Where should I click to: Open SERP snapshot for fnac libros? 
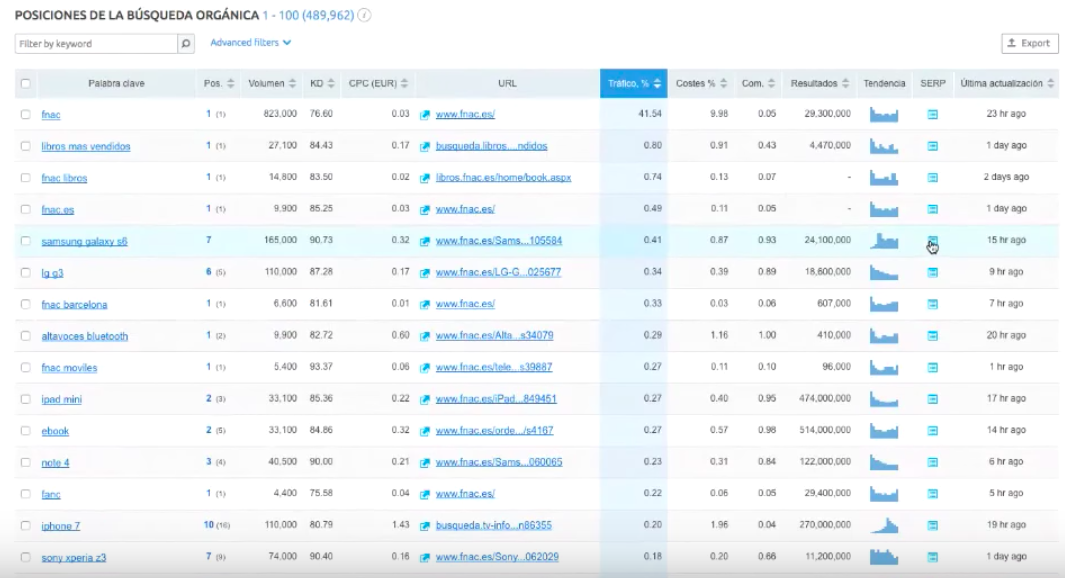point(933,177)
